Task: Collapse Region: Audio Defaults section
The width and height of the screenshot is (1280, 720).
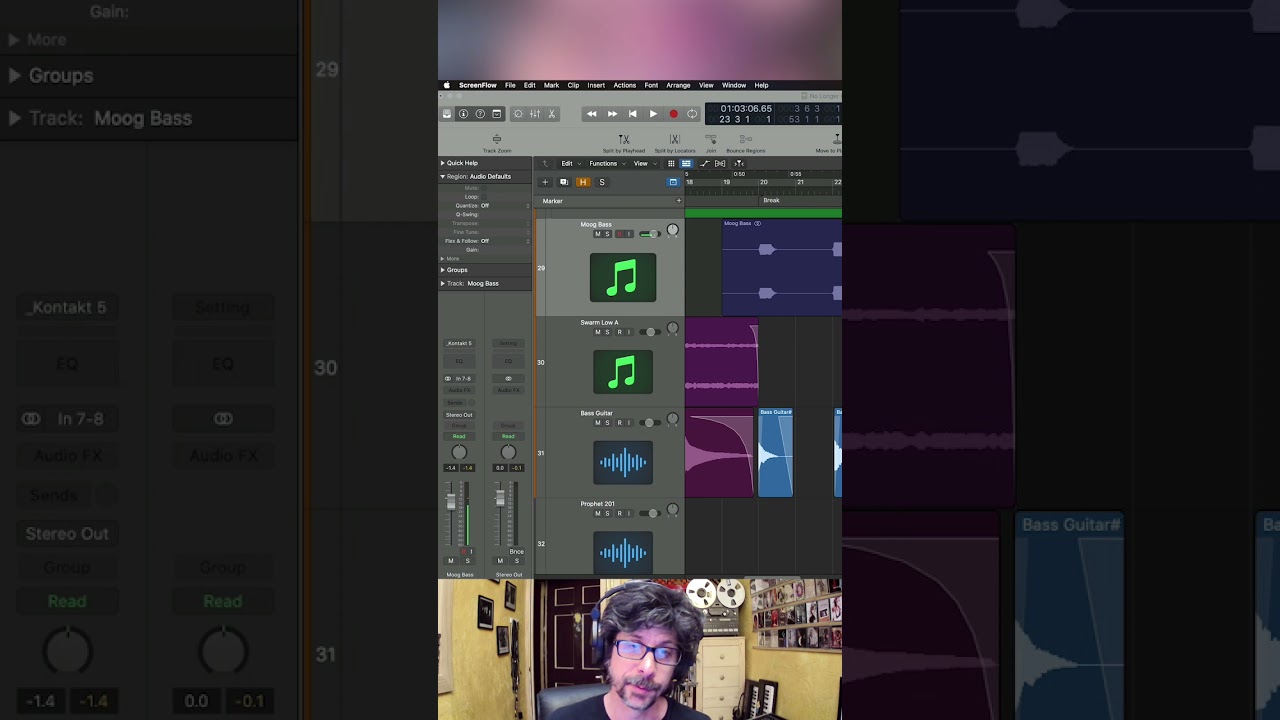Action: pos(443,176)
